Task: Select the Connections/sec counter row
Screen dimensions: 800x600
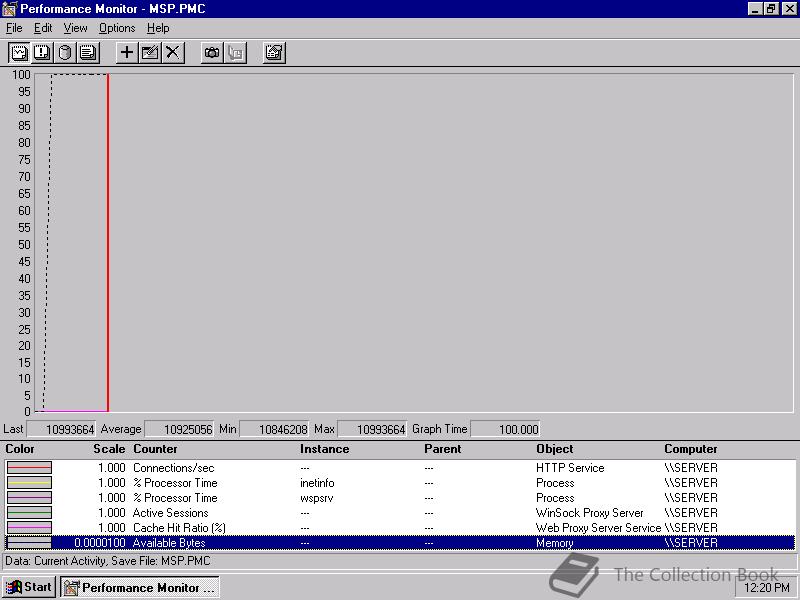Action: (x=400, y=468)
